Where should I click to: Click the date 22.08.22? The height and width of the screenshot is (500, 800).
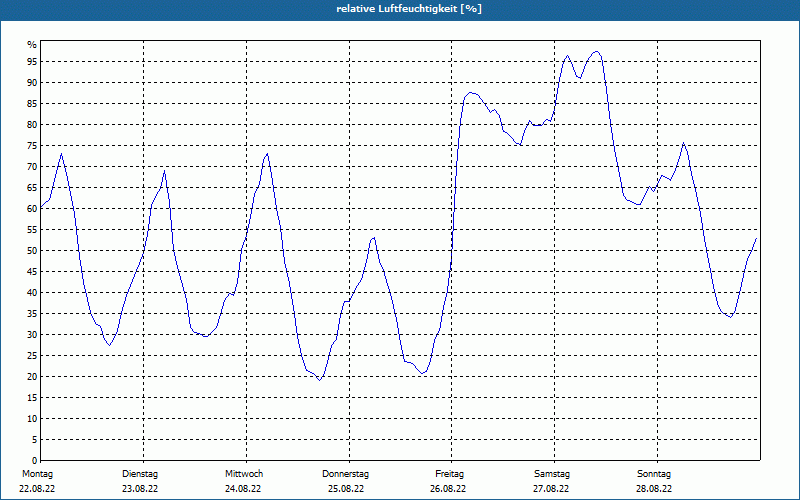tap(37, 489)
